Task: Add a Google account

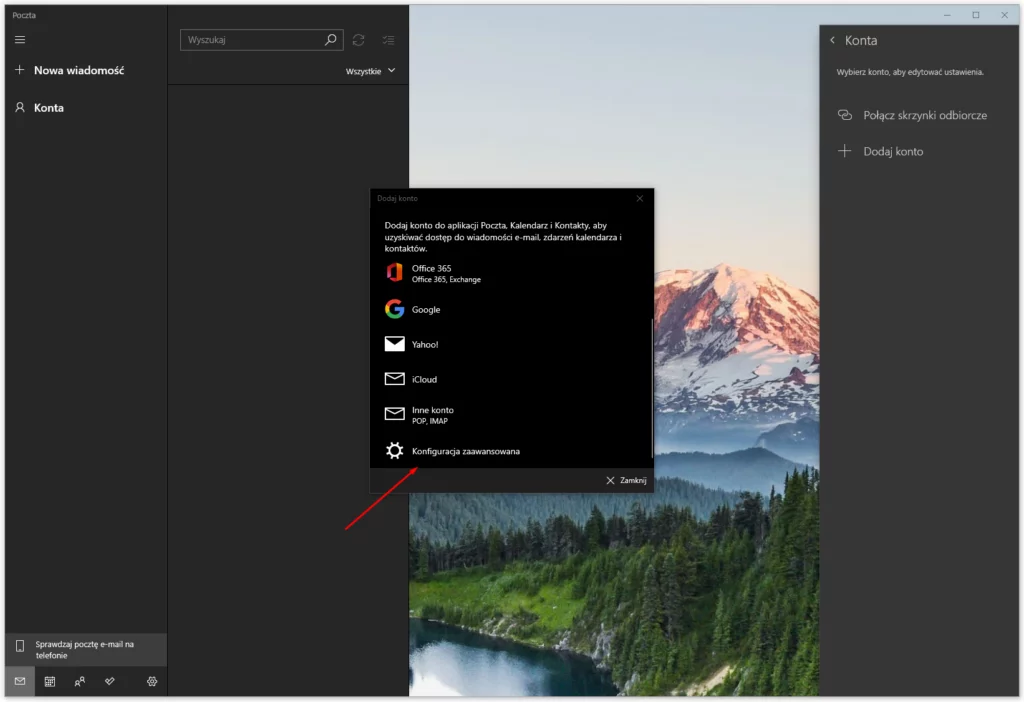Action: [x=424, y=309]
